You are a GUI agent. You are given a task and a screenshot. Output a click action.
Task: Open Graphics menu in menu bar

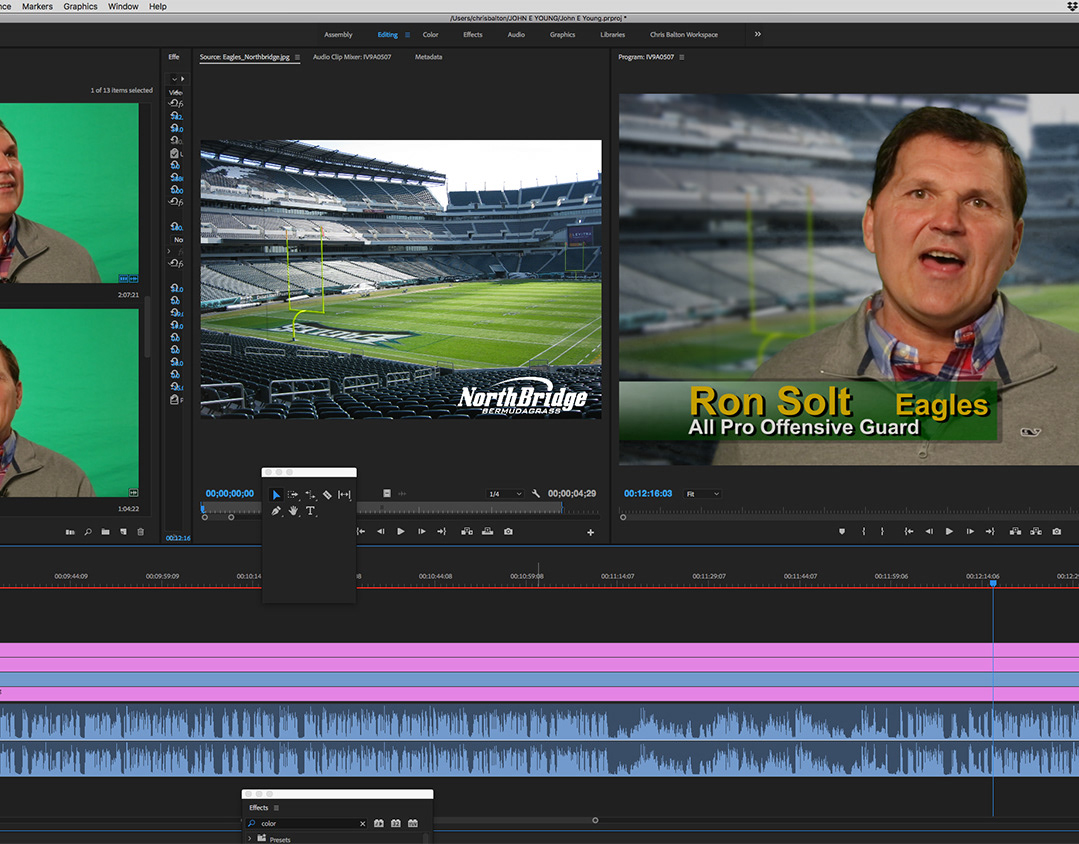click(x=81, y=6)
